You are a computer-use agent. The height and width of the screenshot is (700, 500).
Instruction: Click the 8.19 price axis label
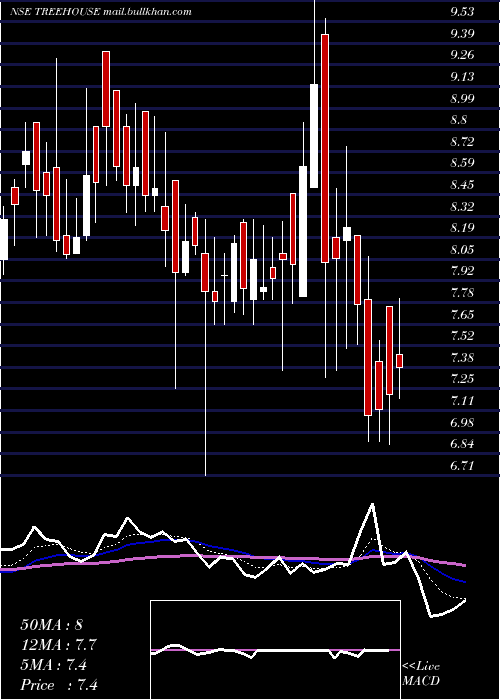(462, 228)
